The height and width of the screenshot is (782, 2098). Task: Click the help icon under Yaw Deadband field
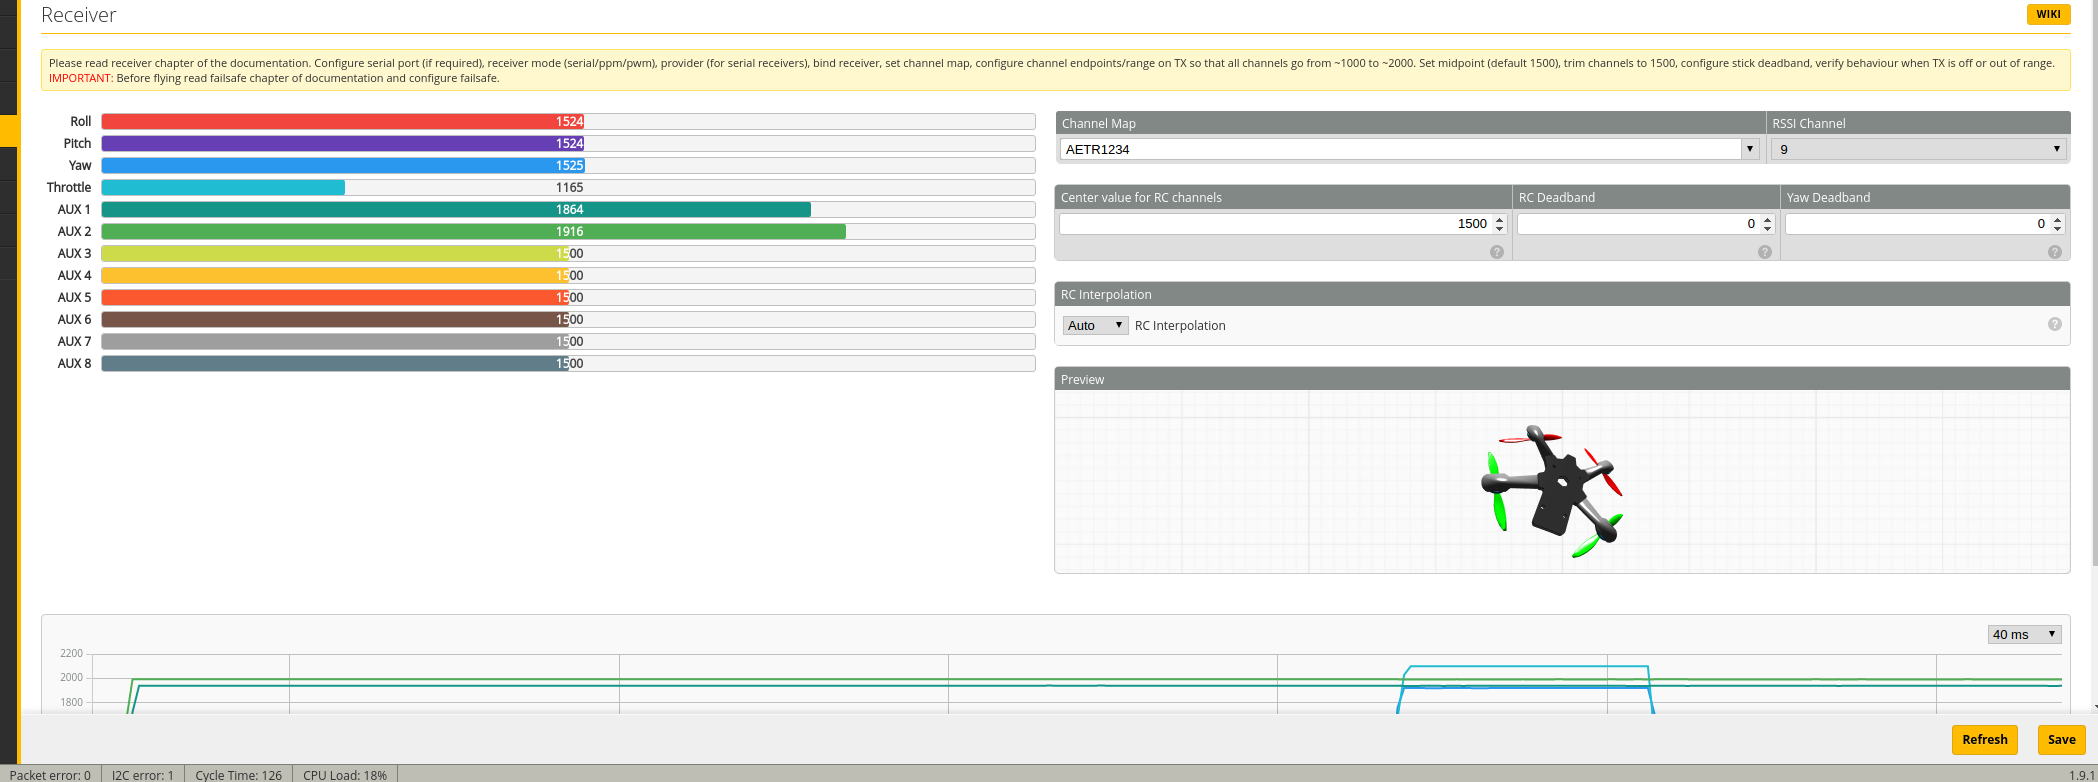pyautogui.click(x=2054, y=252)
